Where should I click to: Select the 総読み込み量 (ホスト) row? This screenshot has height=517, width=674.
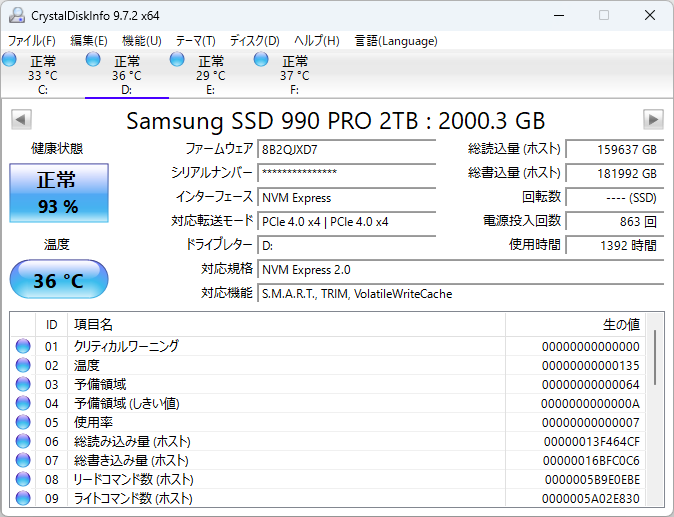[x=328, y=441]
